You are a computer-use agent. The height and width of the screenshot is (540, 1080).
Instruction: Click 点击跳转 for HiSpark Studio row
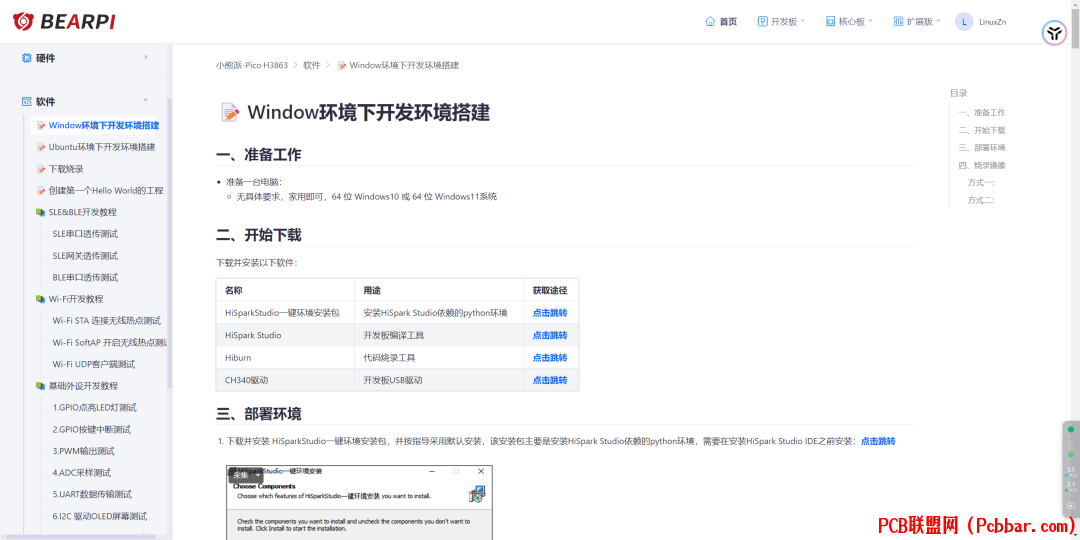click(x=550, y=335)
